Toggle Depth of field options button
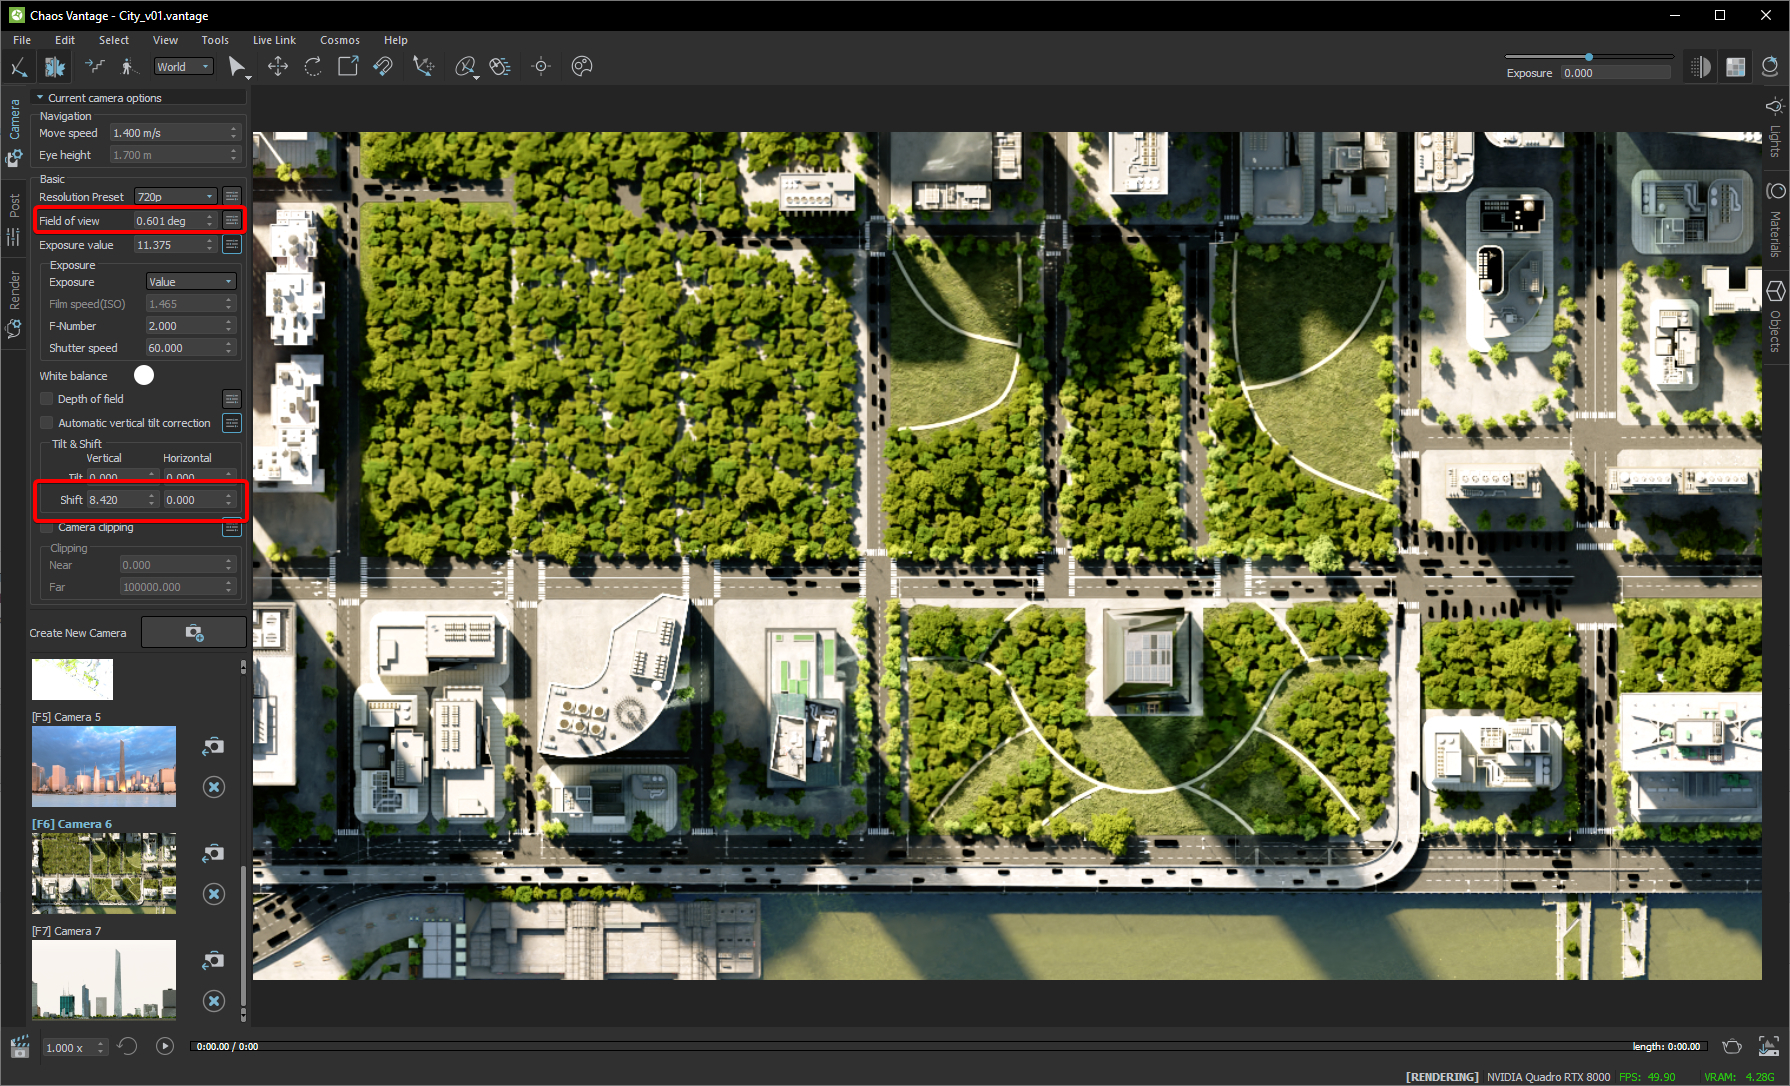 coord(232,399)
